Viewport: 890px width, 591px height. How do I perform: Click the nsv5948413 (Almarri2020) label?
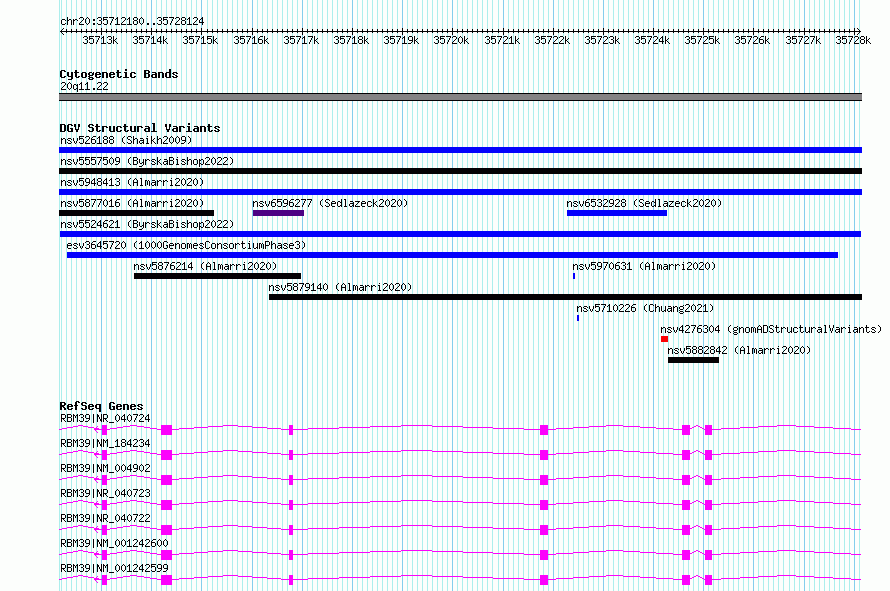(x=132, y=182)
